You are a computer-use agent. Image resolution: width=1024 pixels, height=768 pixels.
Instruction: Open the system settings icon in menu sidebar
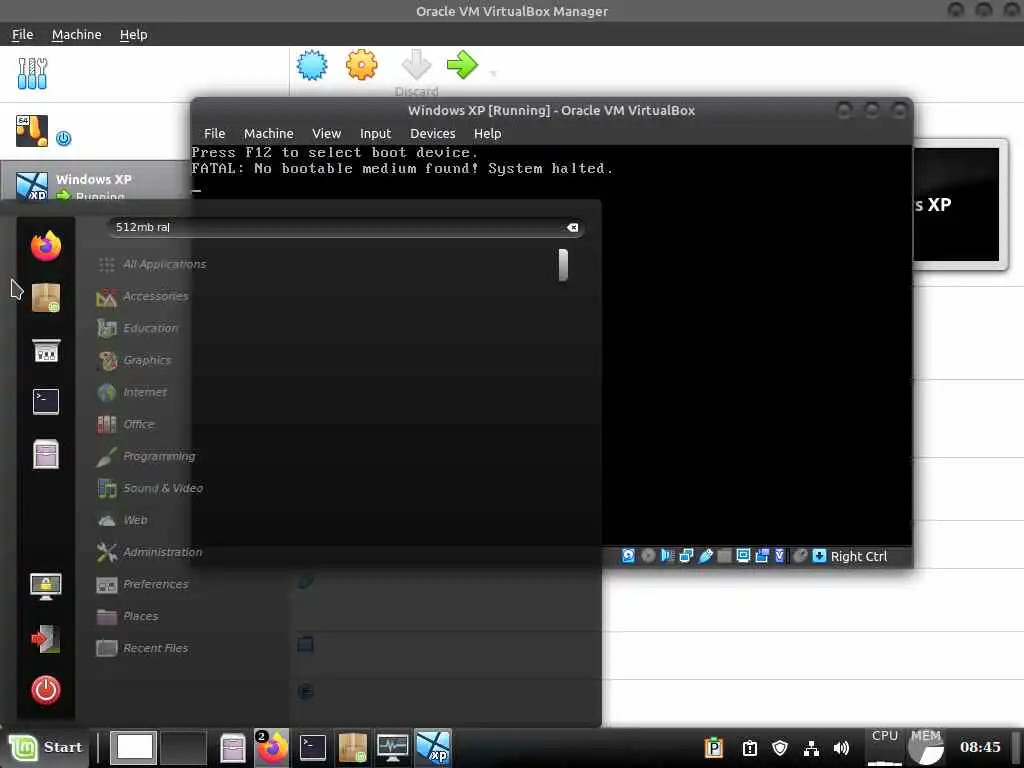click(46, 351)
